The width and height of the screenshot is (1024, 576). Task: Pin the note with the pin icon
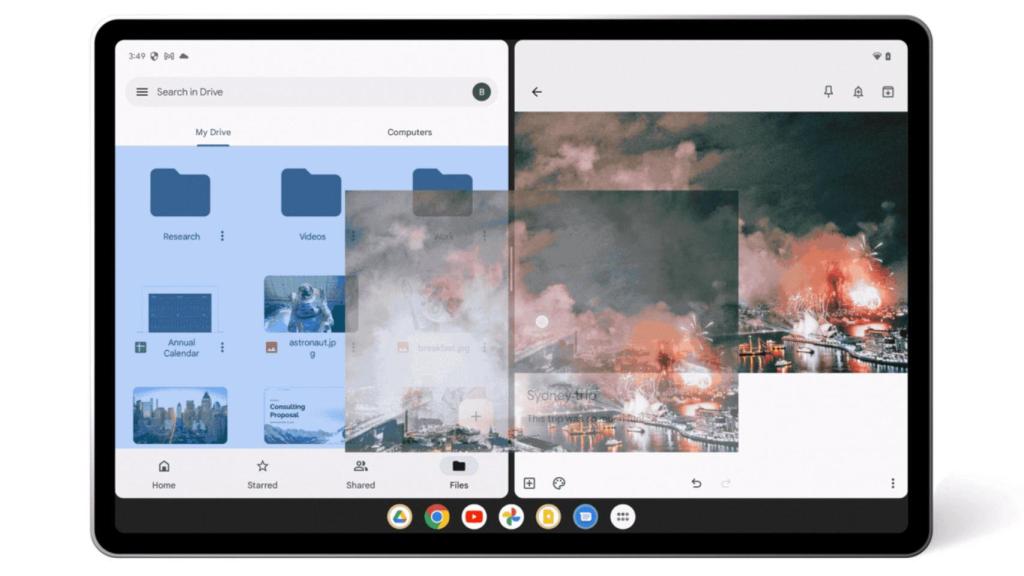[828, 92]
